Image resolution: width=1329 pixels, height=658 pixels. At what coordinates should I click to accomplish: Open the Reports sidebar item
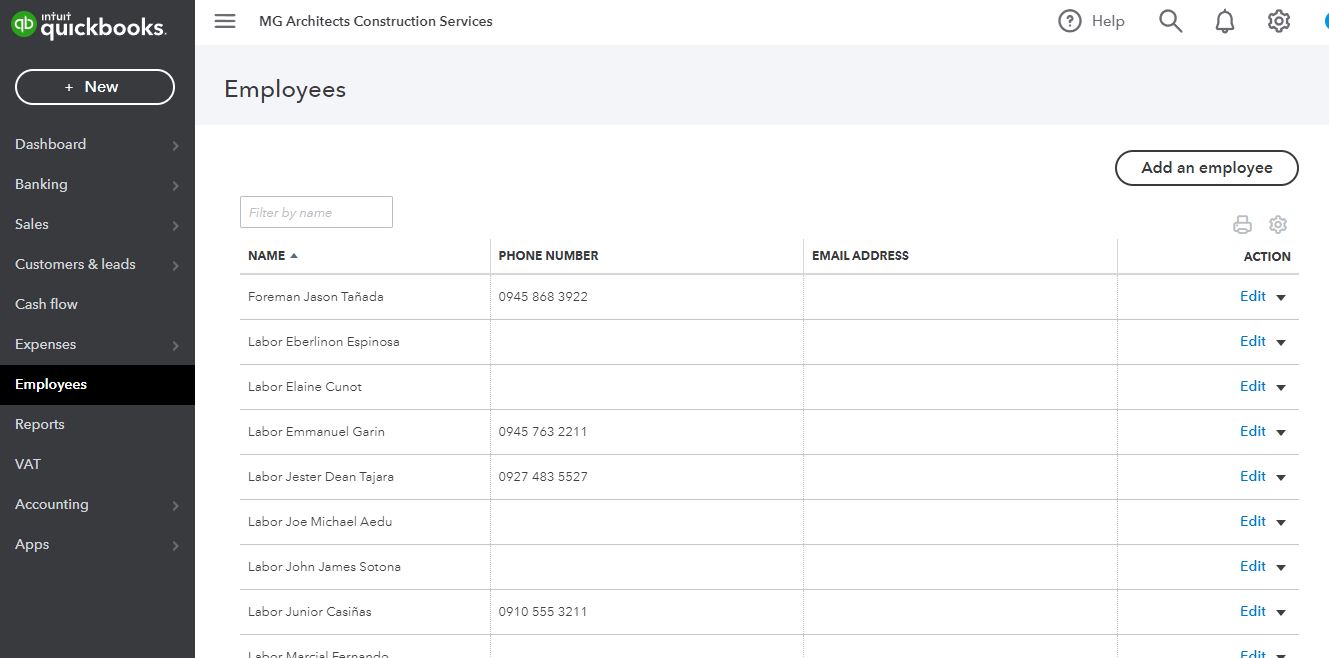point(40,424)
